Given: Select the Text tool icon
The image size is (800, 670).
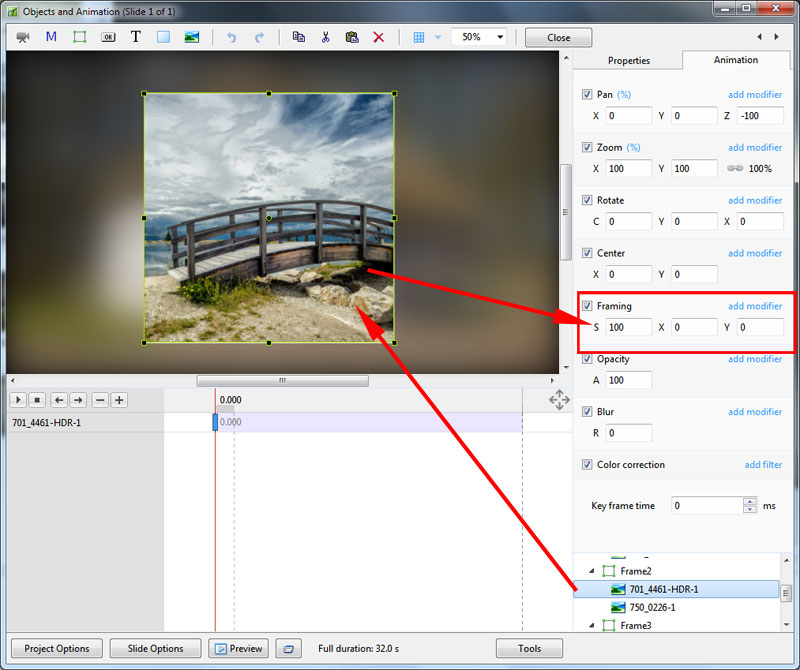Looking at the screenshot, I should click(x=135, y=37).
